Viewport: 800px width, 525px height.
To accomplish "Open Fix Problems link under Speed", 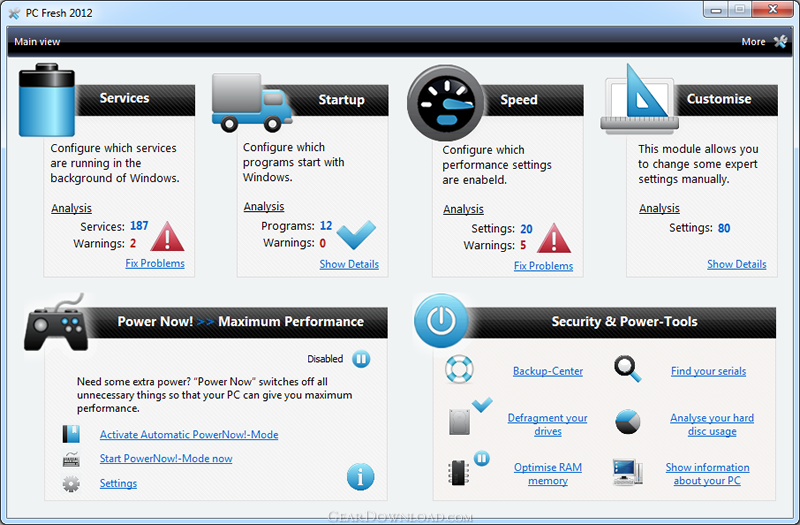I will (x=543, y=266).
